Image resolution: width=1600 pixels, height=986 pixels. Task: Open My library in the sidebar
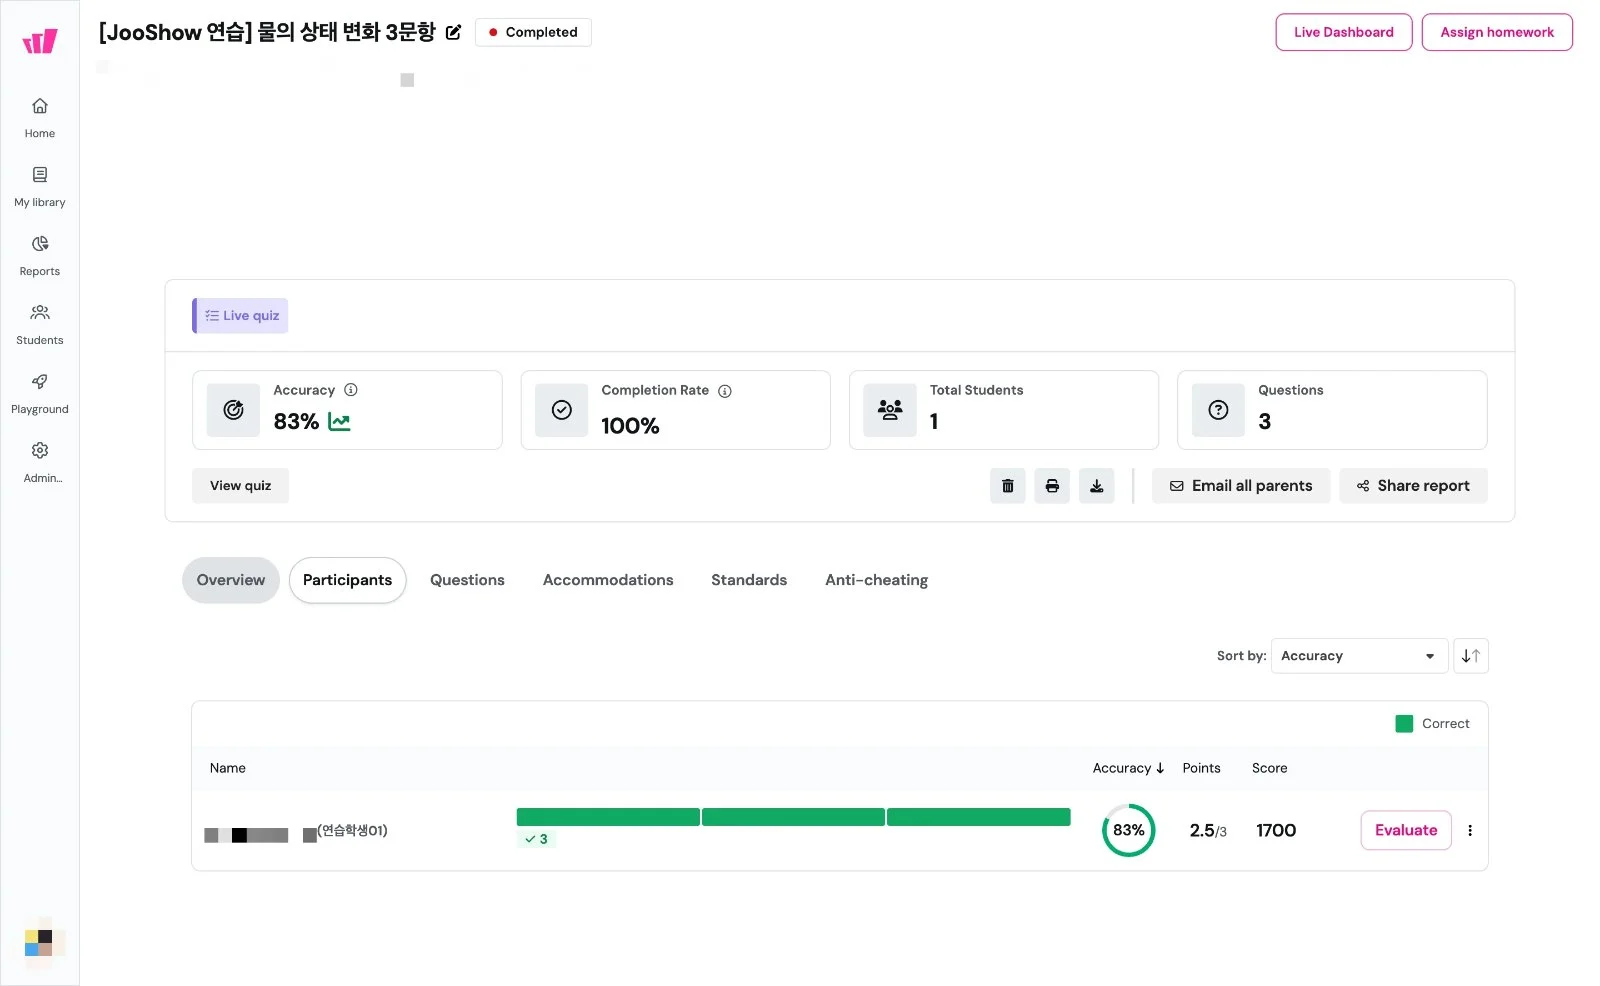(x=40, y=186)
